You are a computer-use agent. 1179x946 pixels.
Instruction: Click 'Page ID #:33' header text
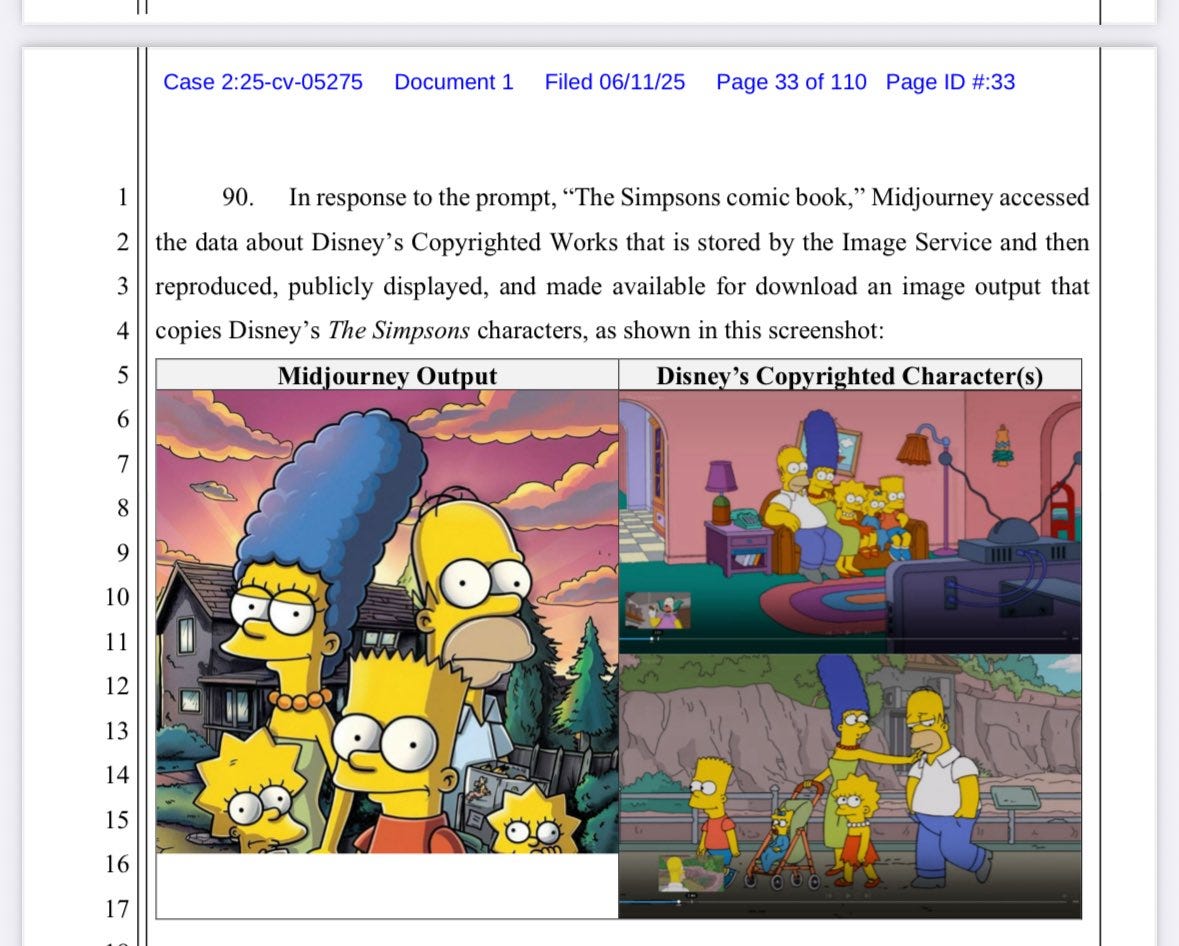pos(950,82)
